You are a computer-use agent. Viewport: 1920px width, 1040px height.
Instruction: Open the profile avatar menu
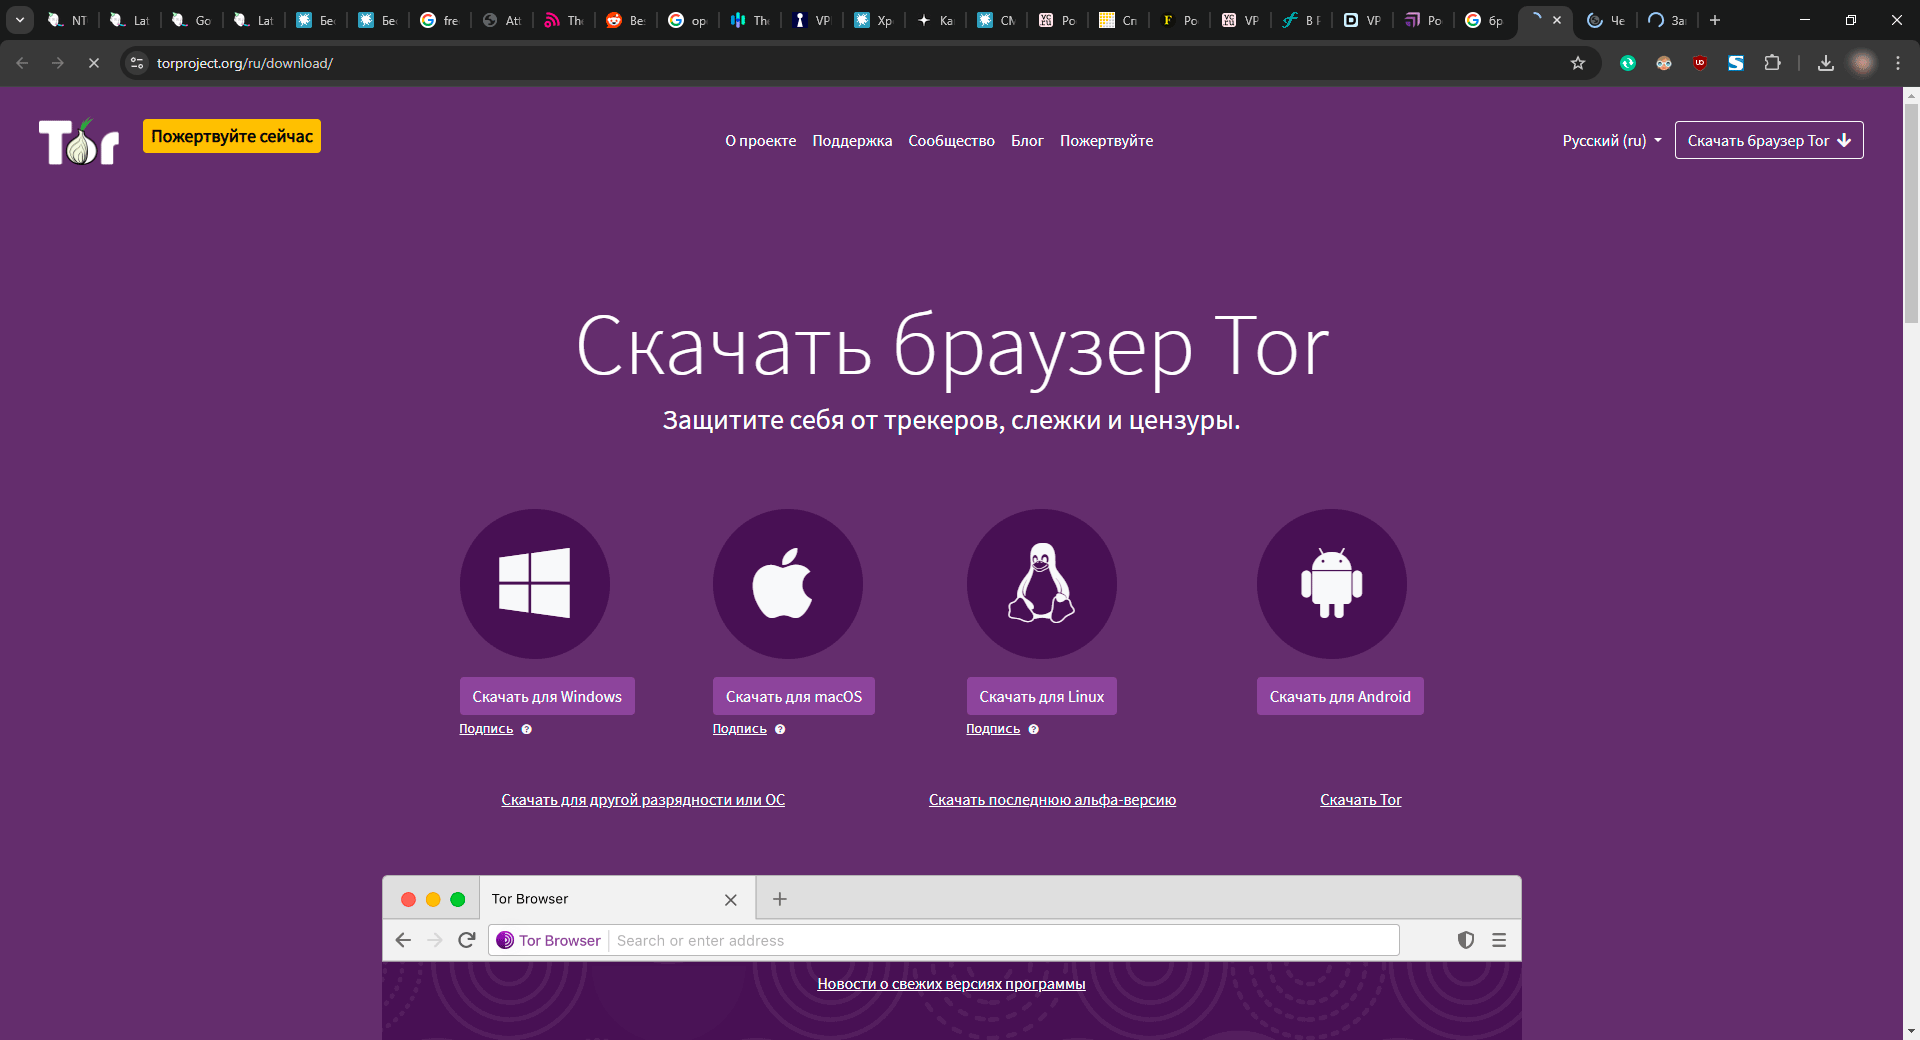(1862, 63)
